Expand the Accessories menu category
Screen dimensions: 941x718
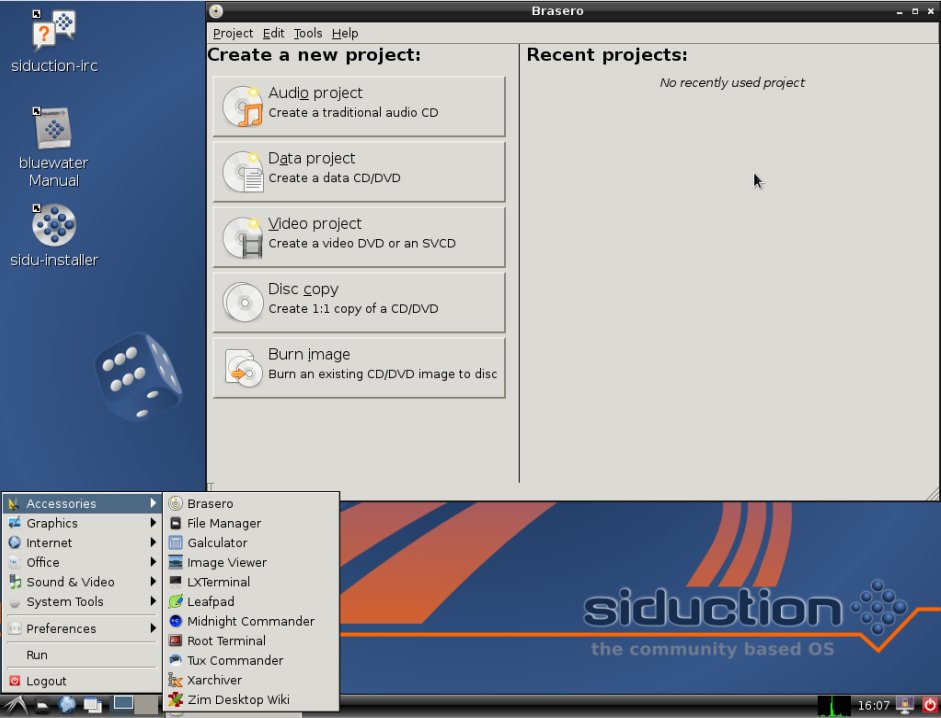(x=83, y=504)
